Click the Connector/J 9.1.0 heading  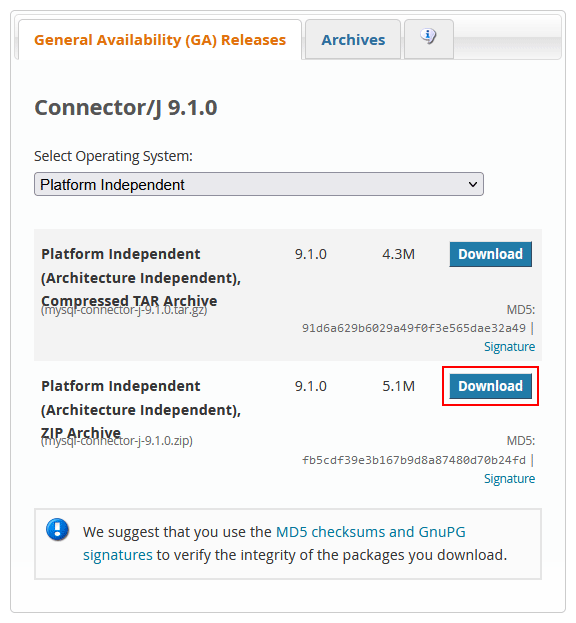pos(126,108)
